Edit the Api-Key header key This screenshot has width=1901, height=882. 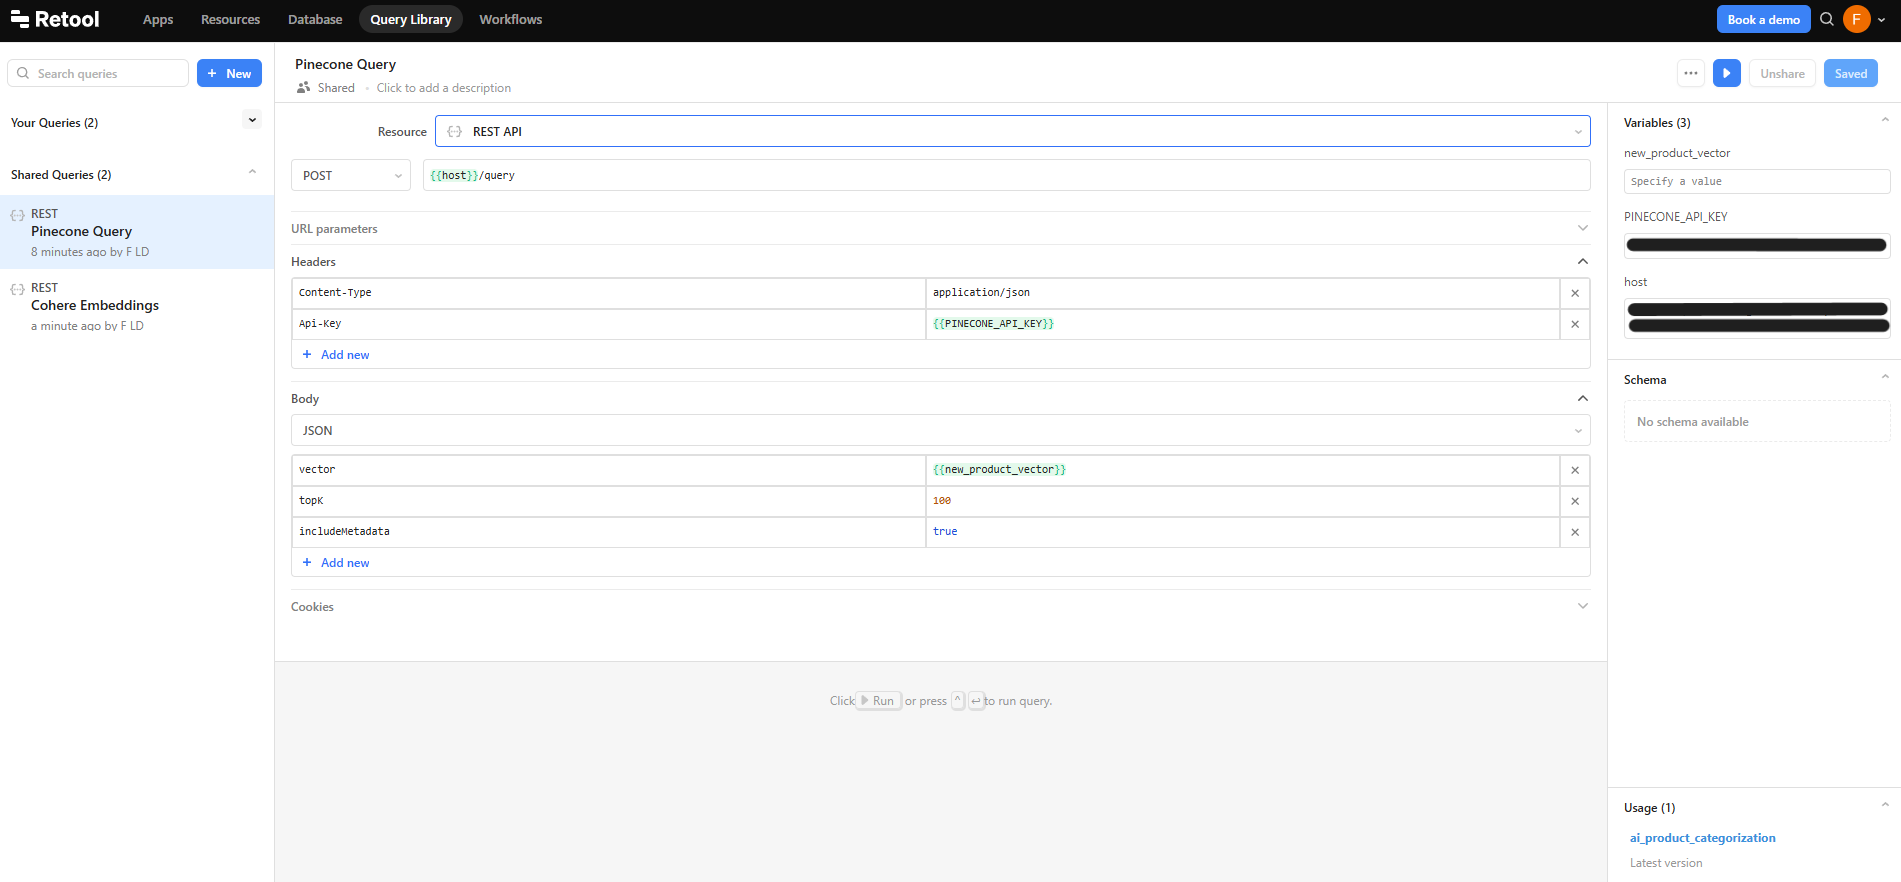[x=608, y=324]
